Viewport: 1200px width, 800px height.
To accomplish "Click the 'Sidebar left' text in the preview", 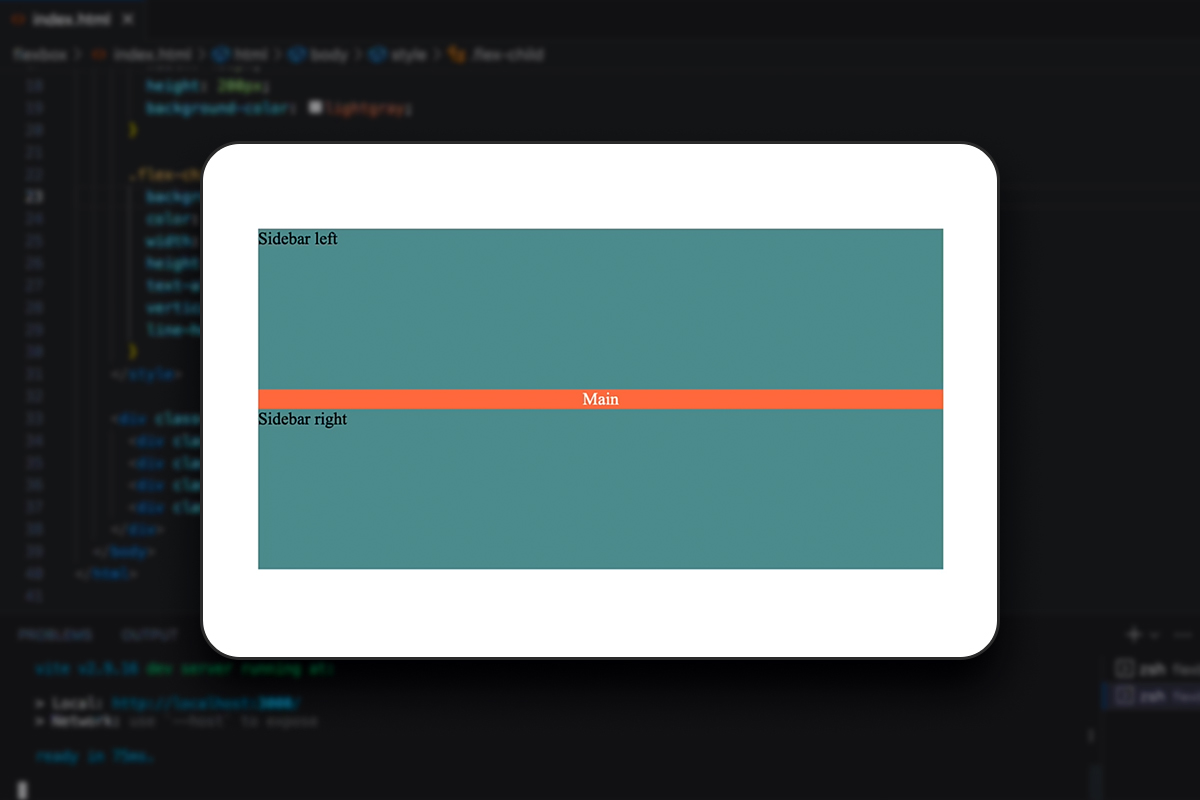I will [298, 239].
